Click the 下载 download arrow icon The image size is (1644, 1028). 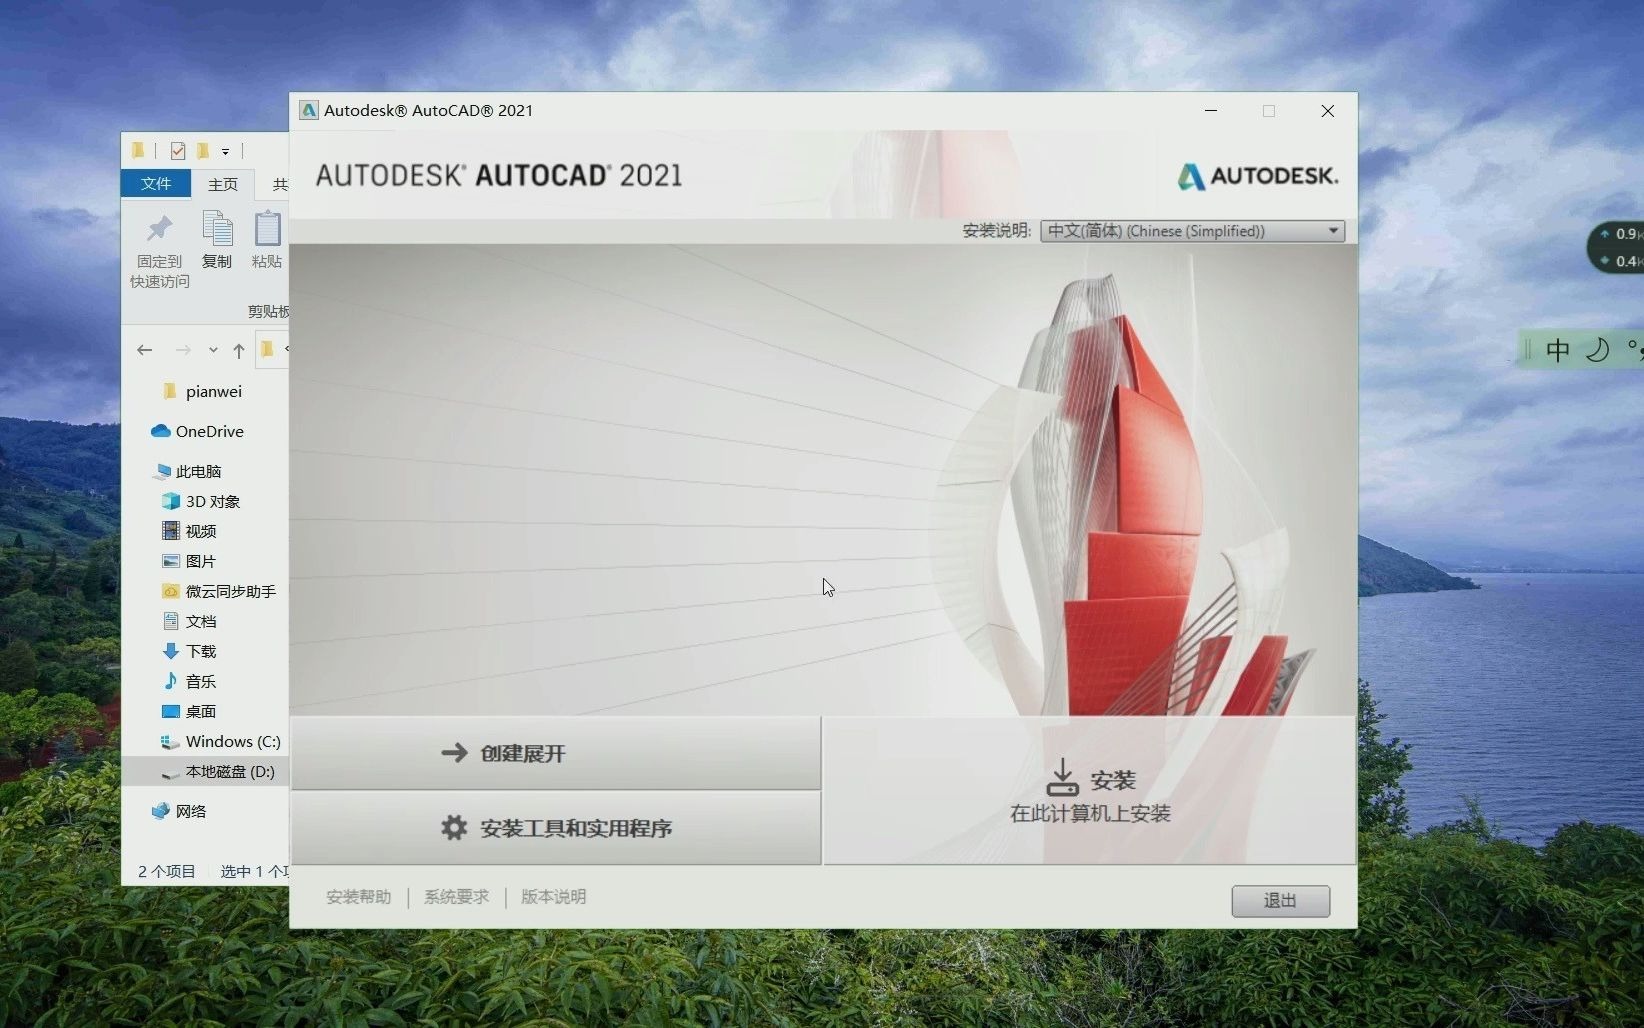171,651
